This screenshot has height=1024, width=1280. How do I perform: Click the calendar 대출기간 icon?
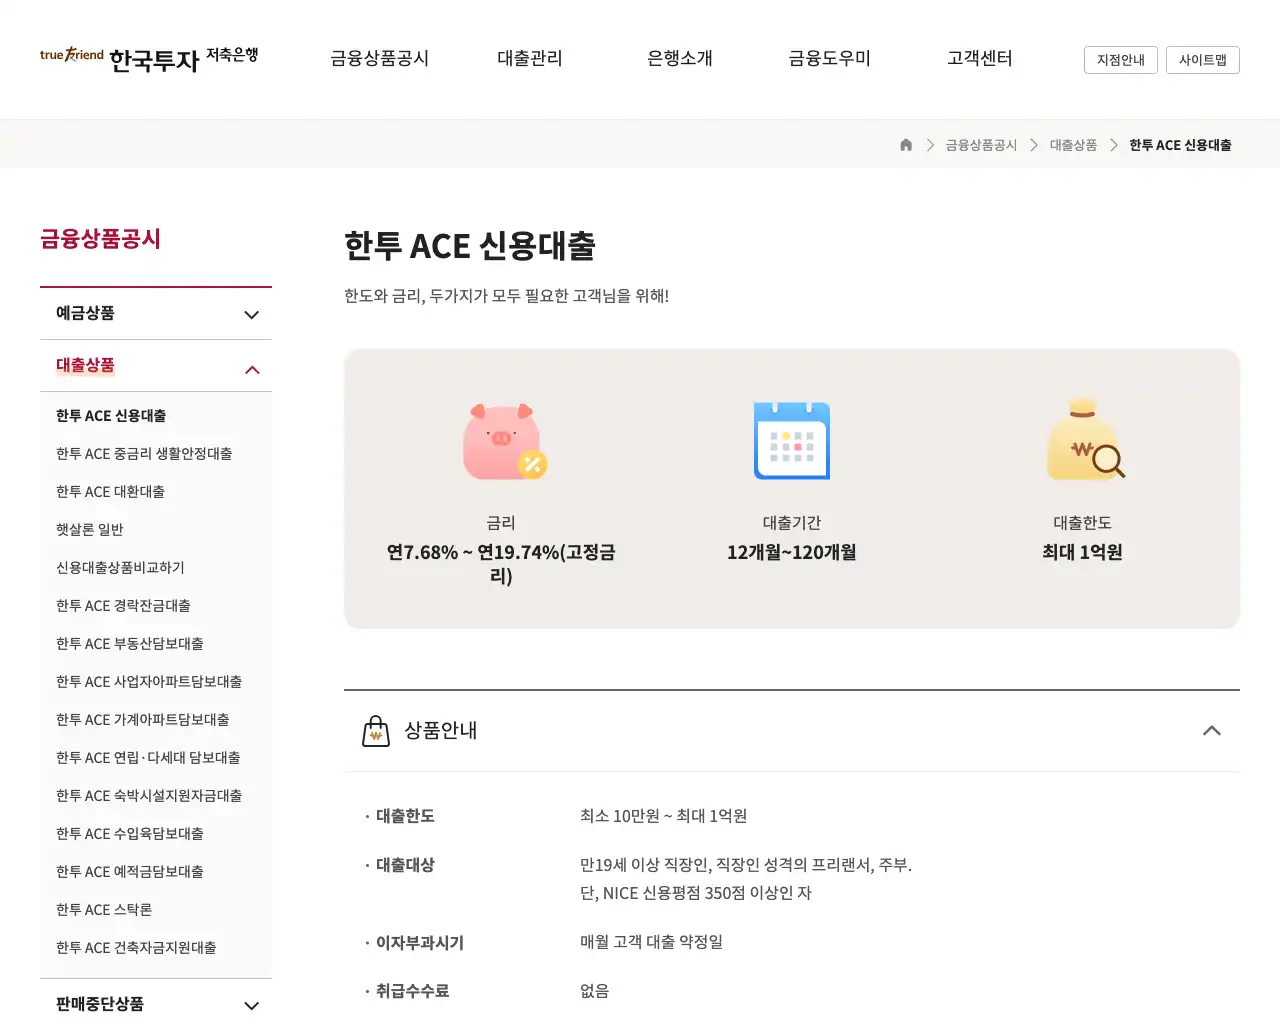pos(792,441)
